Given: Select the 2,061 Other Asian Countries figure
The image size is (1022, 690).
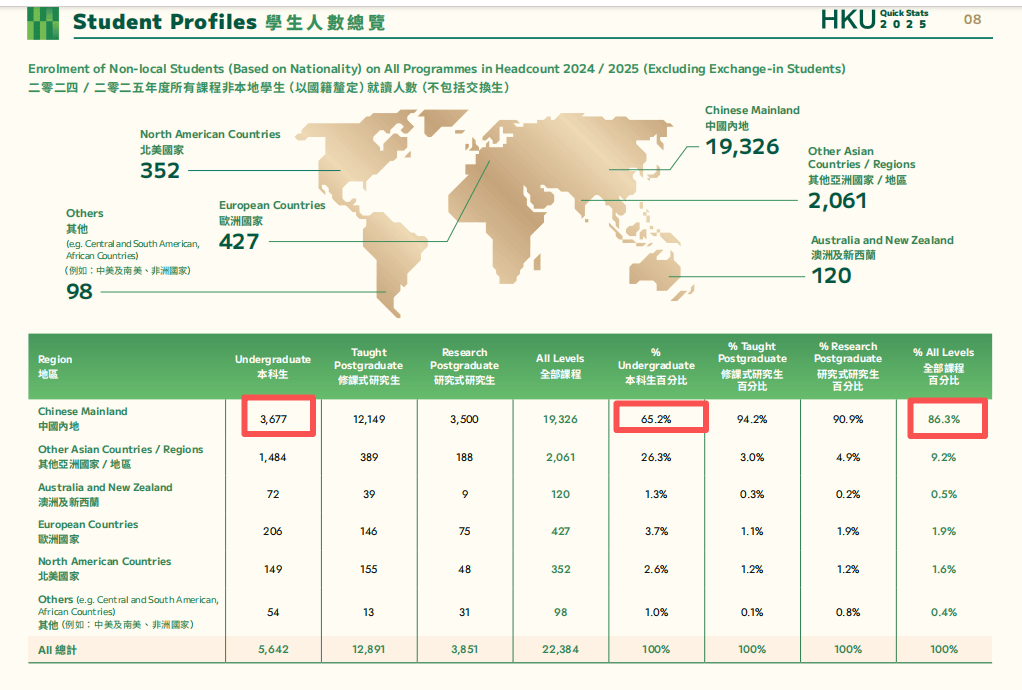Looking at the screenshot, I should coord(837,201).
